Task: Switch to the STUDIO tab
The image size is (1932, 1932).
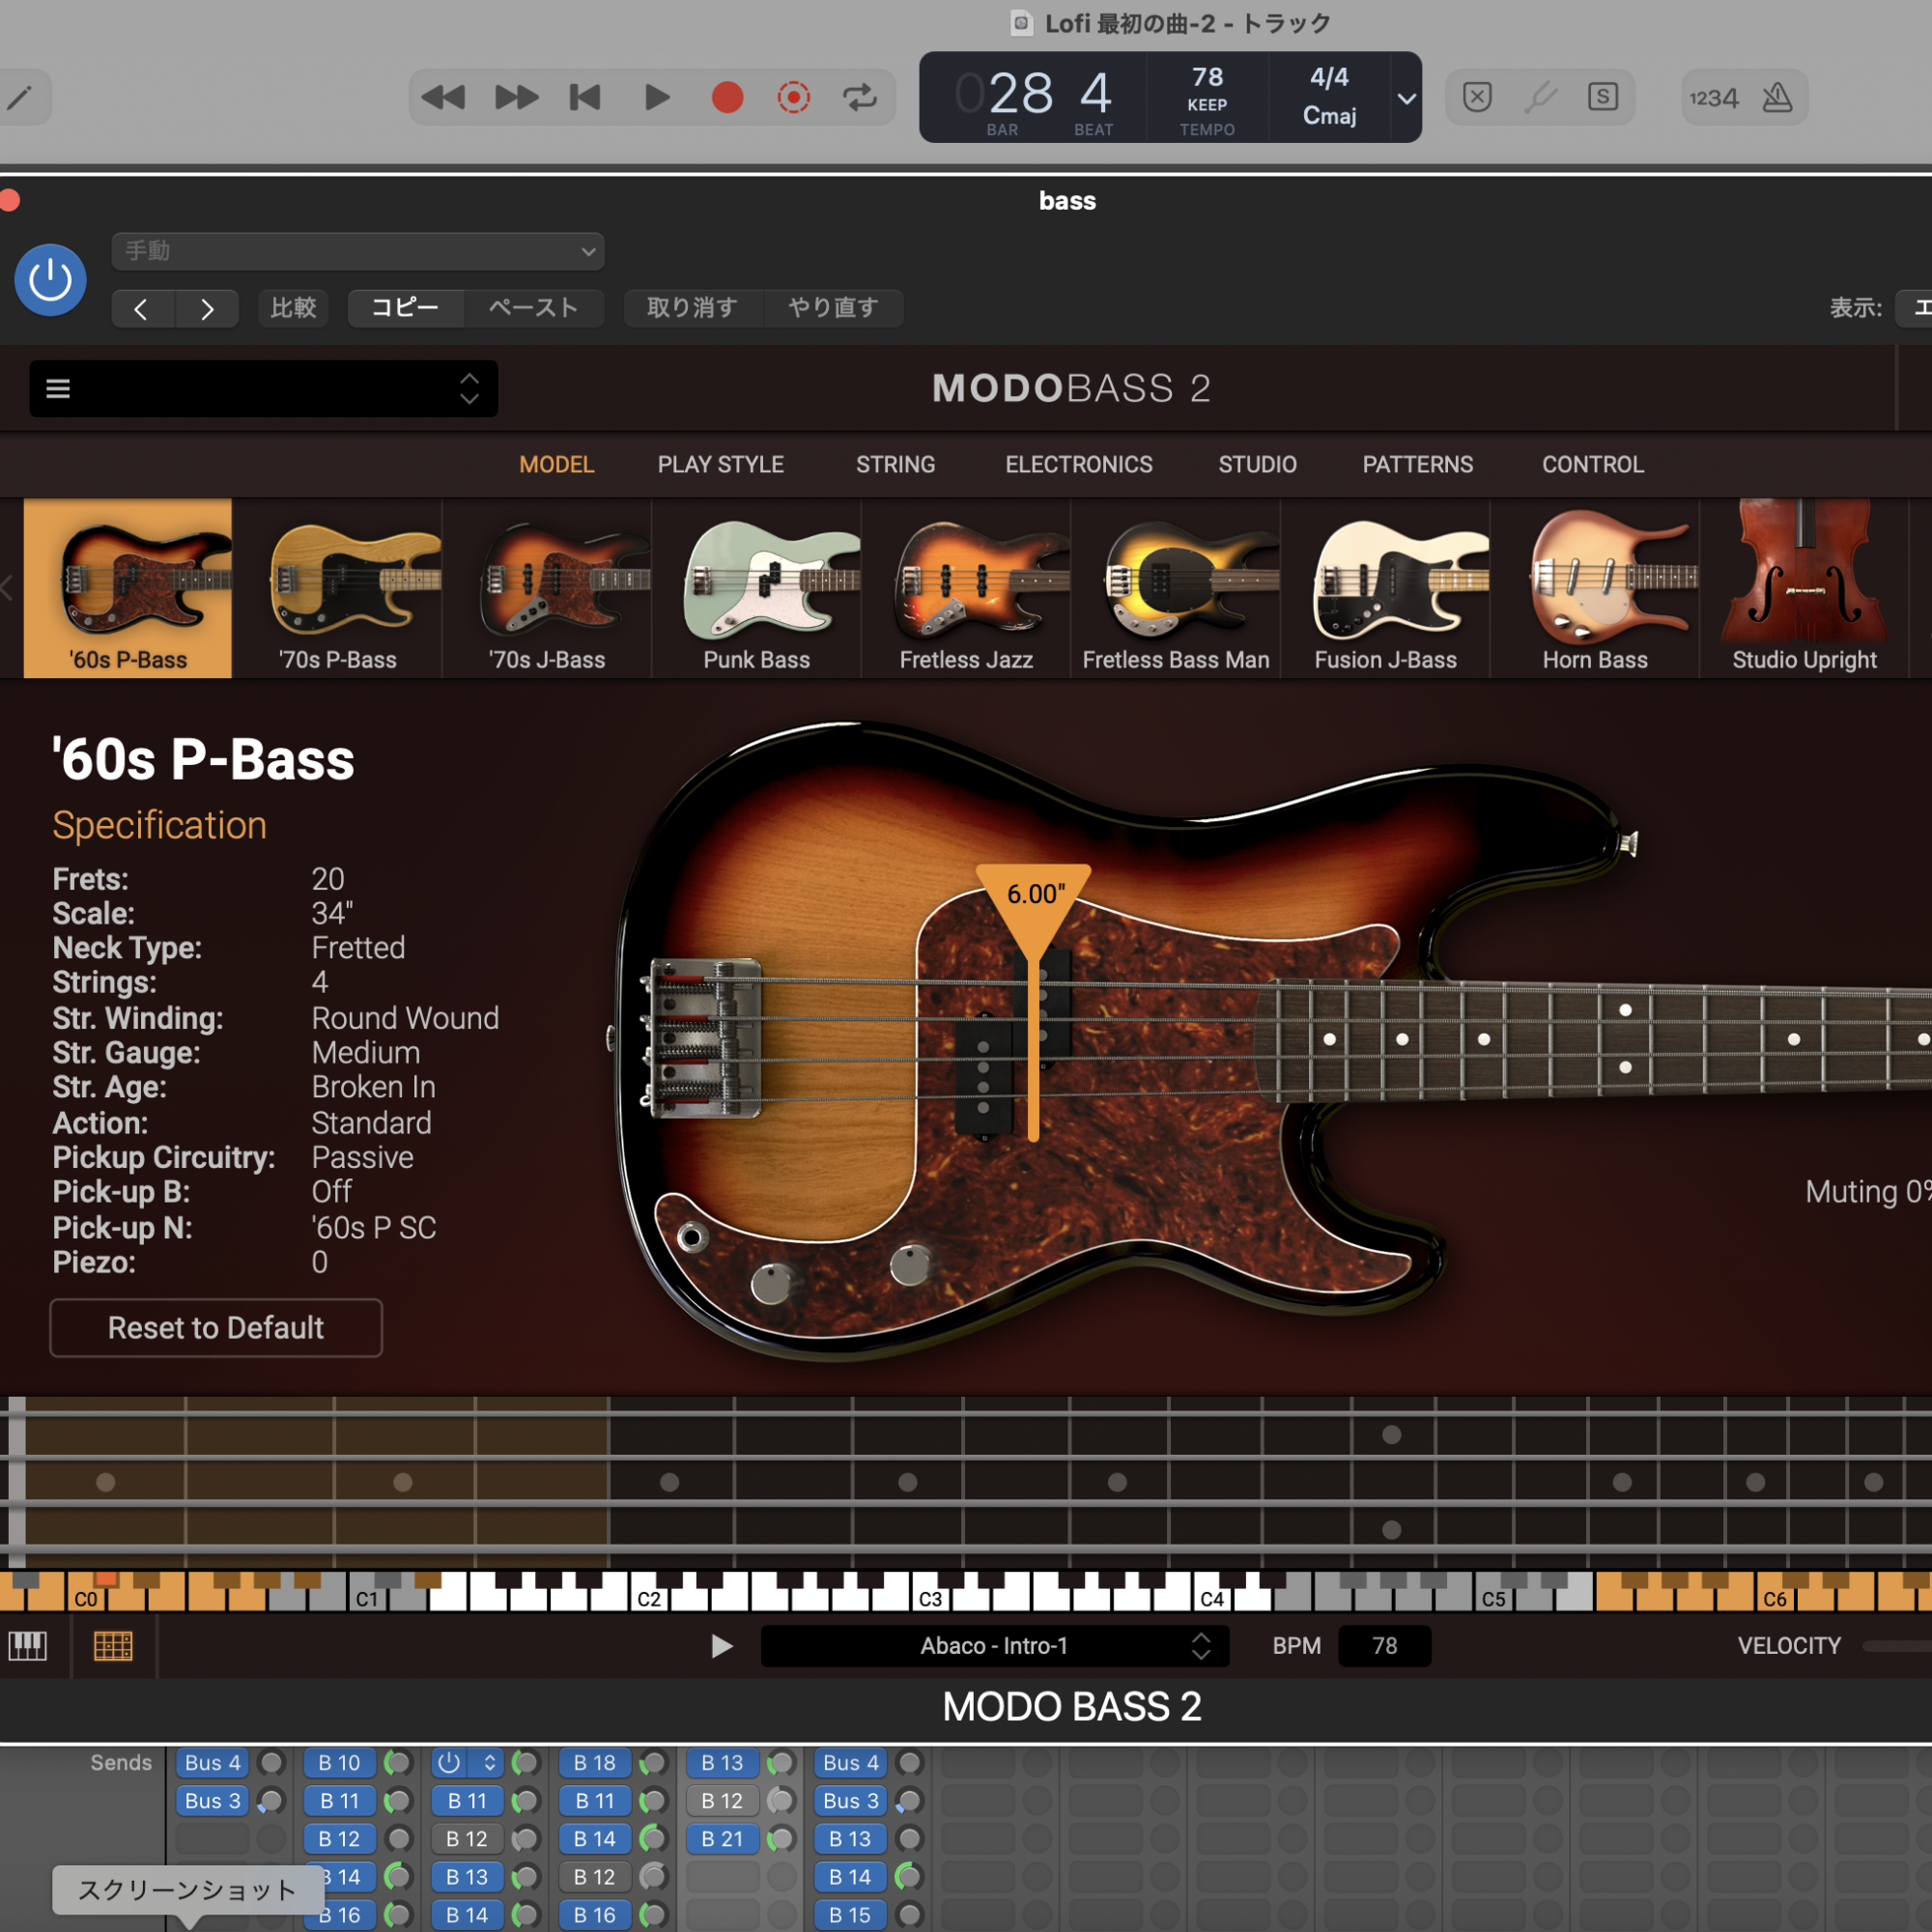Action: (x=1257, y=464)
